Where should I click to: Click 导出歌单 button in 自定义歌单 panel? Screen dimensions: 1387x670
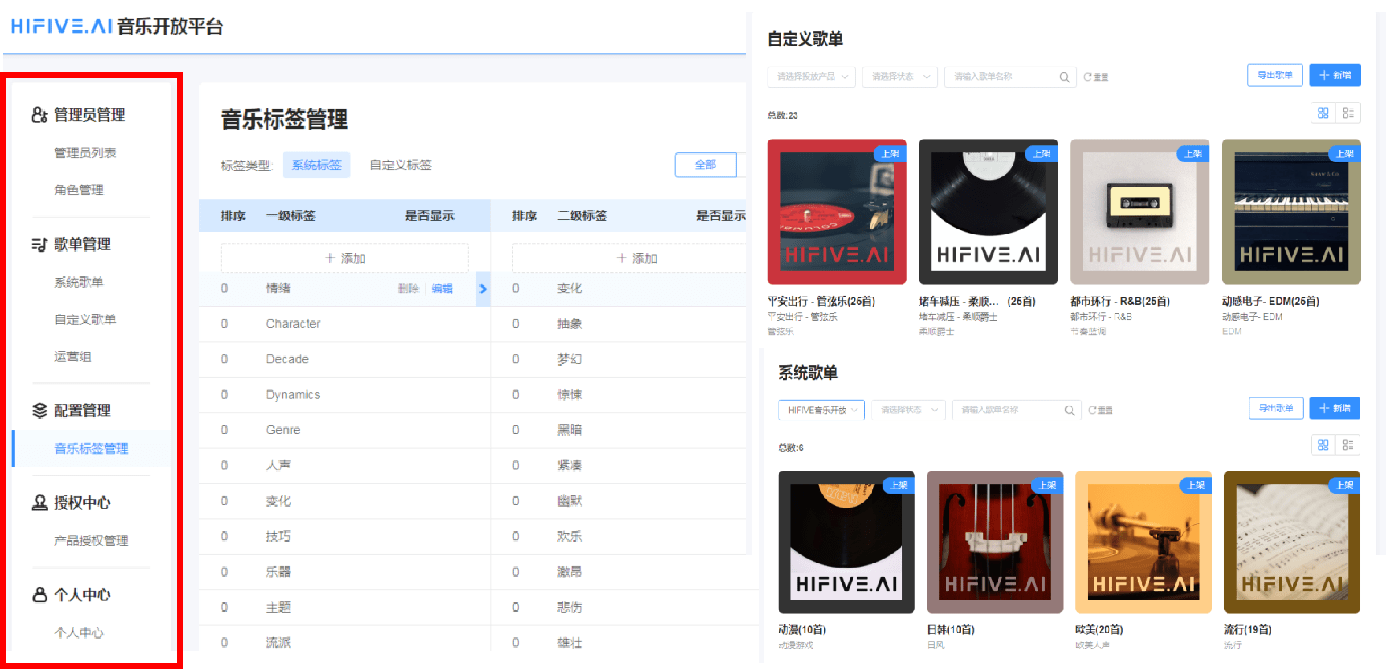[x=1274, y=75]
